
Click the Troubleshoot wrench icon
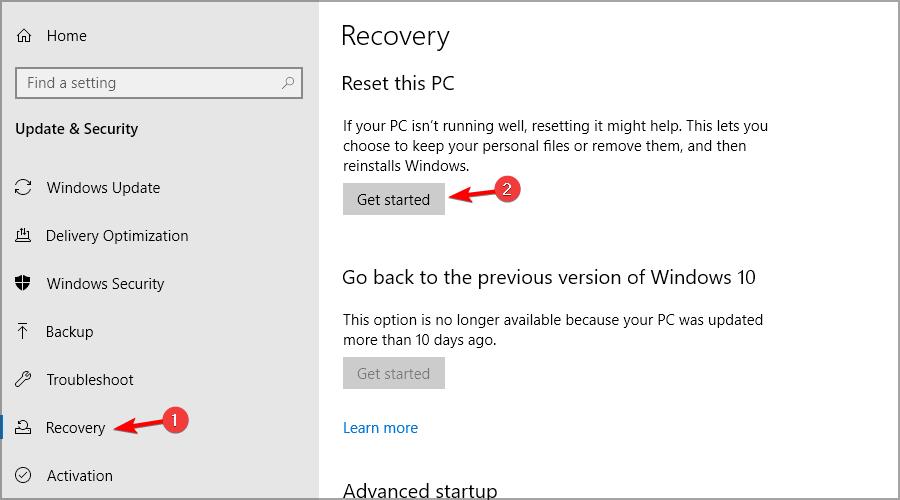tap(23, 379)
